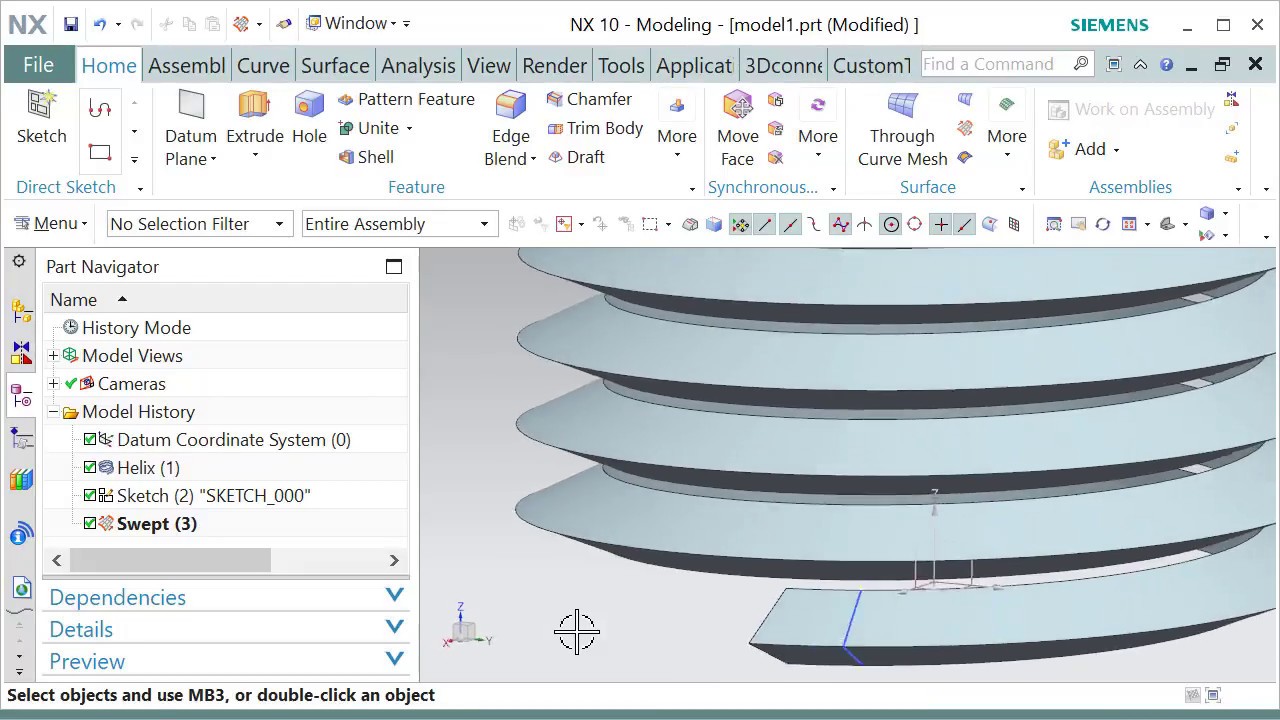Start the Extrude feature
The image size is (1280, 720).
click(x=254, y=118)
